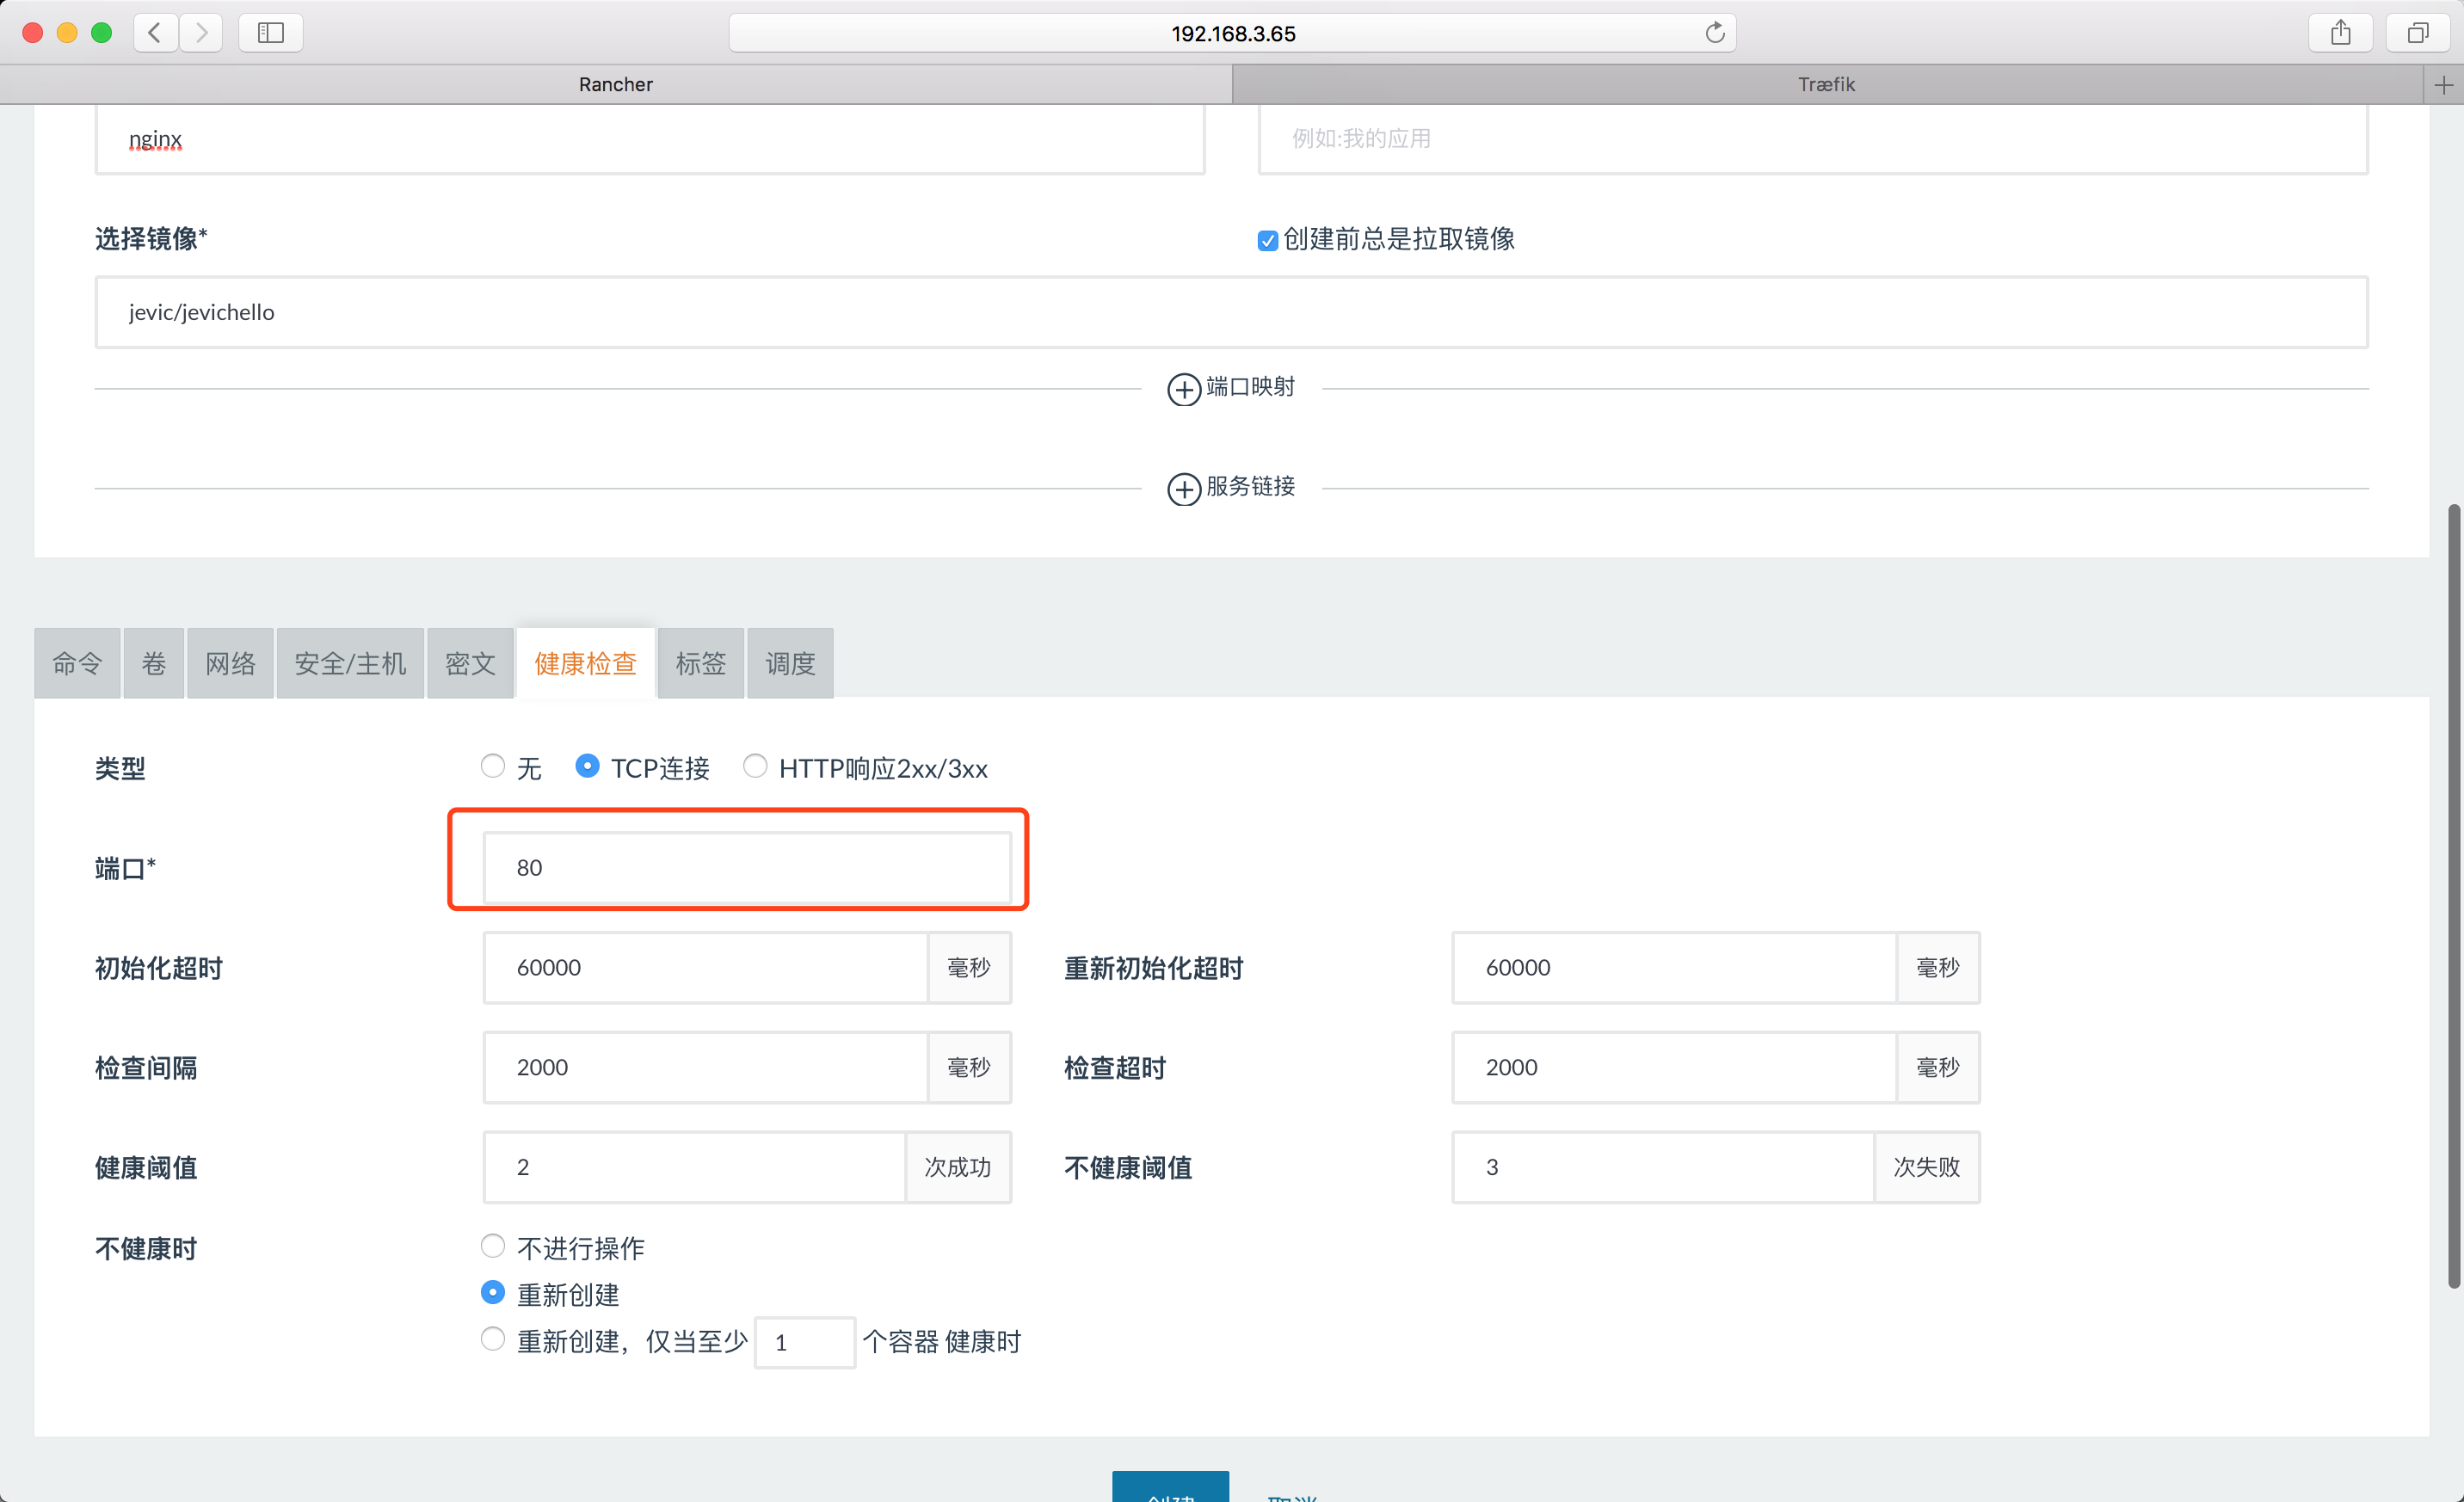Select HTTP响应2xx/3xx radio option
The height and width of the screenshot is (1502, 2464).
click(755, 766)
